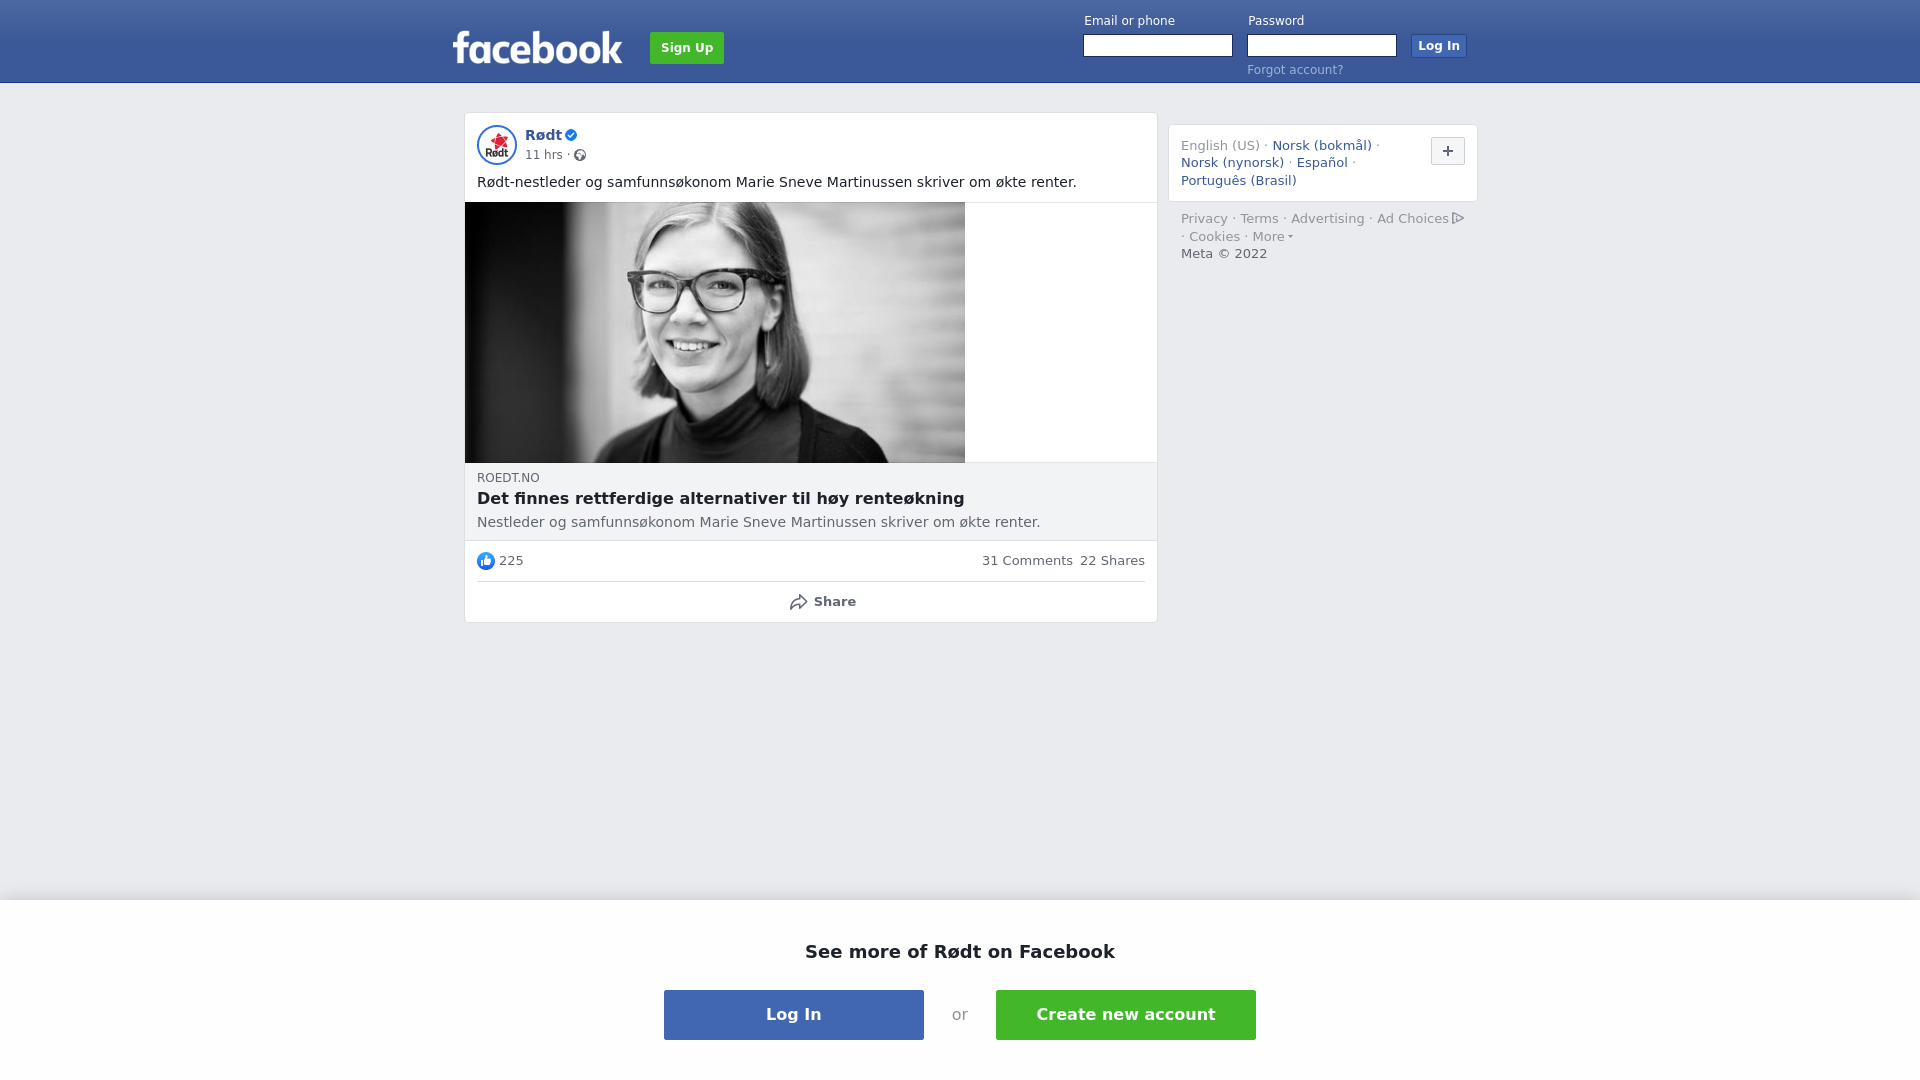Click the Rødt page profile picture
Image resolution: width=1920 pixels, height=1080 pixels.
497,145
